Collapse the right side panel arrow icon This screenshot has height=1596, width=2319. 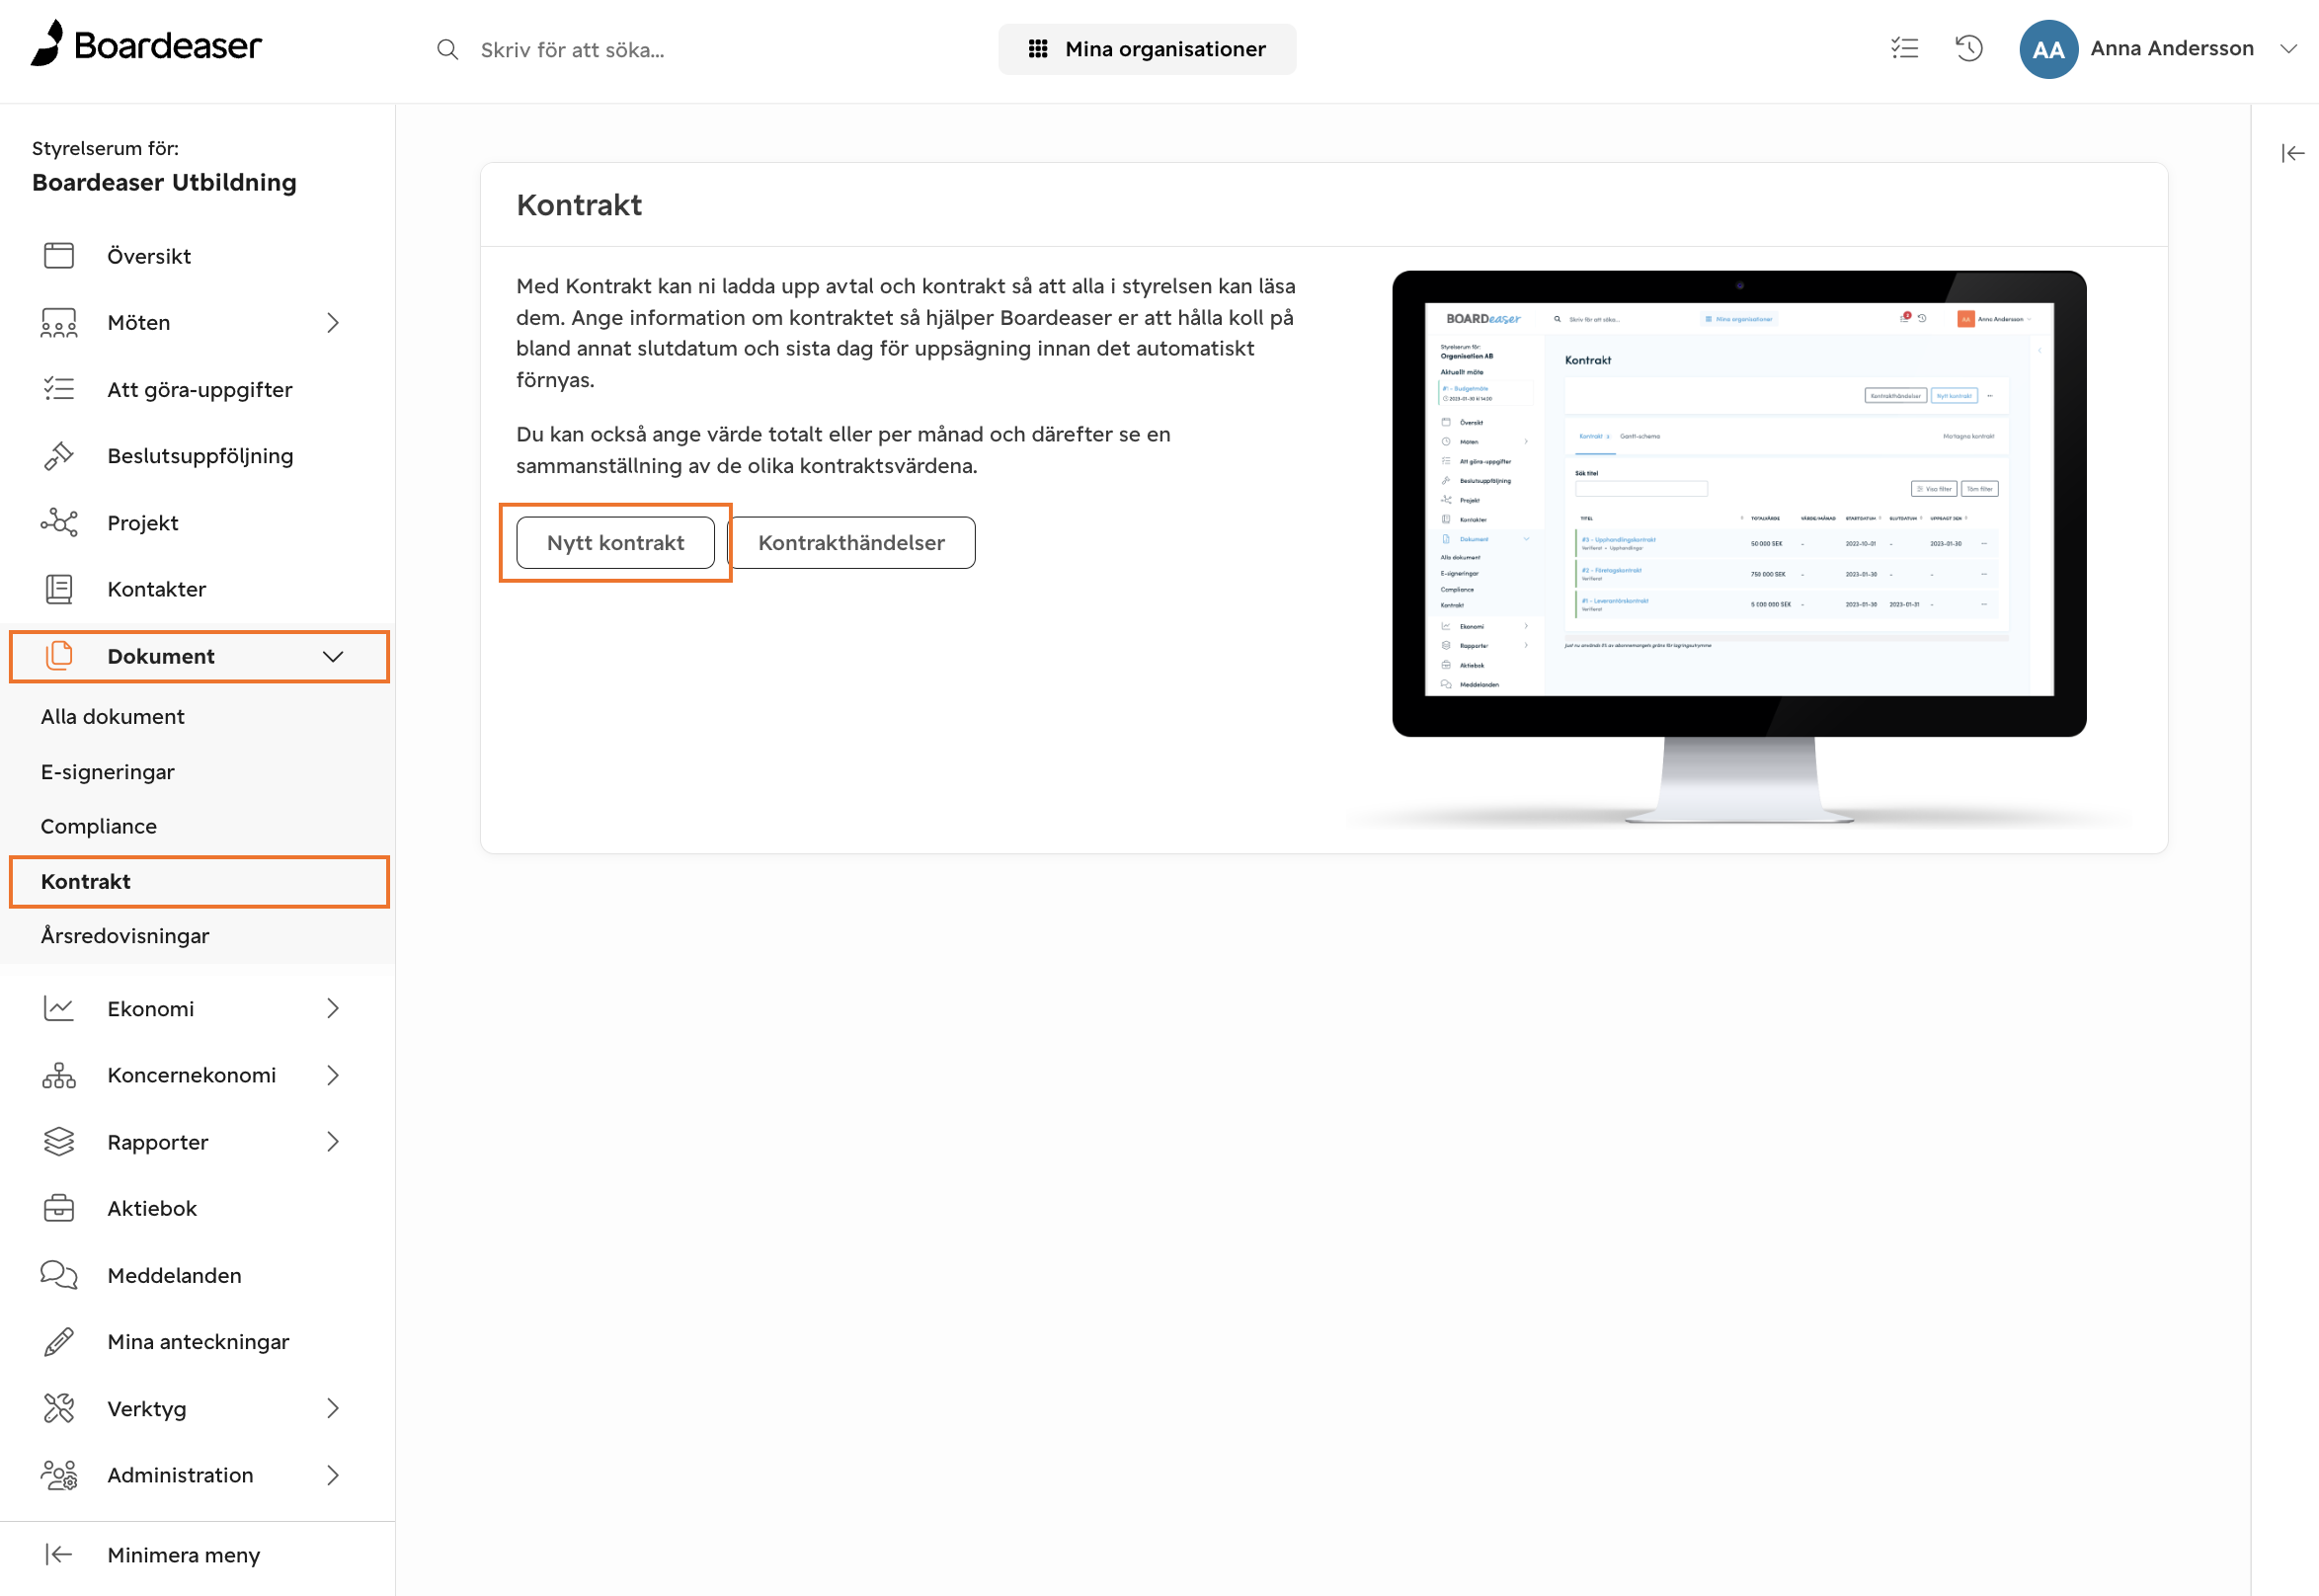(2292, 153)
